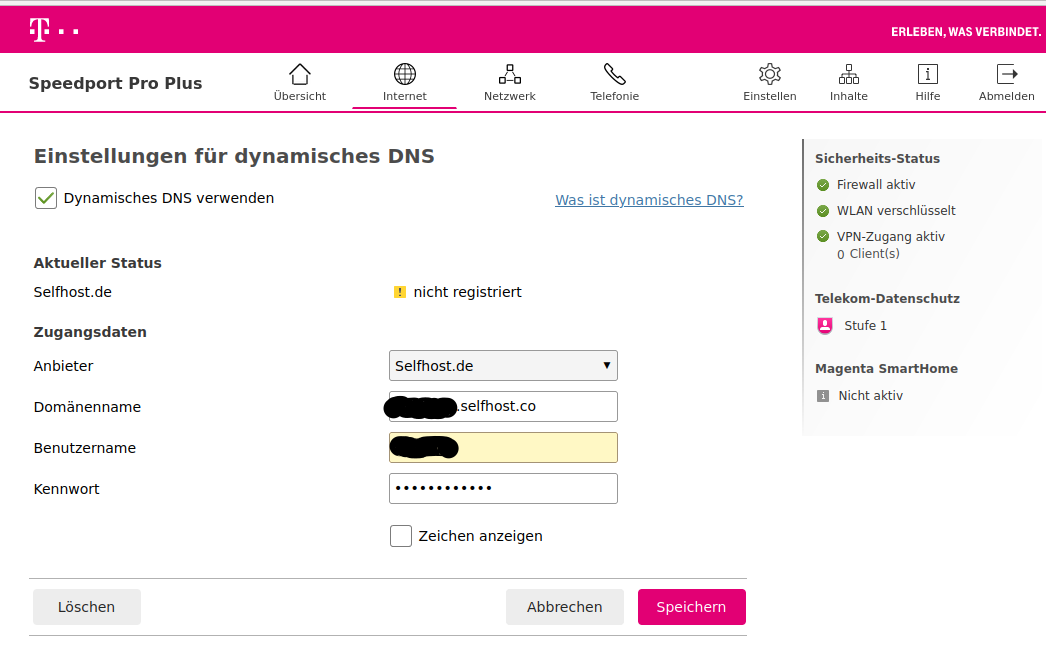This screenshot has width=1046, height=663.
Task: Click the Abmelden label
Action: pos(1007,96)
